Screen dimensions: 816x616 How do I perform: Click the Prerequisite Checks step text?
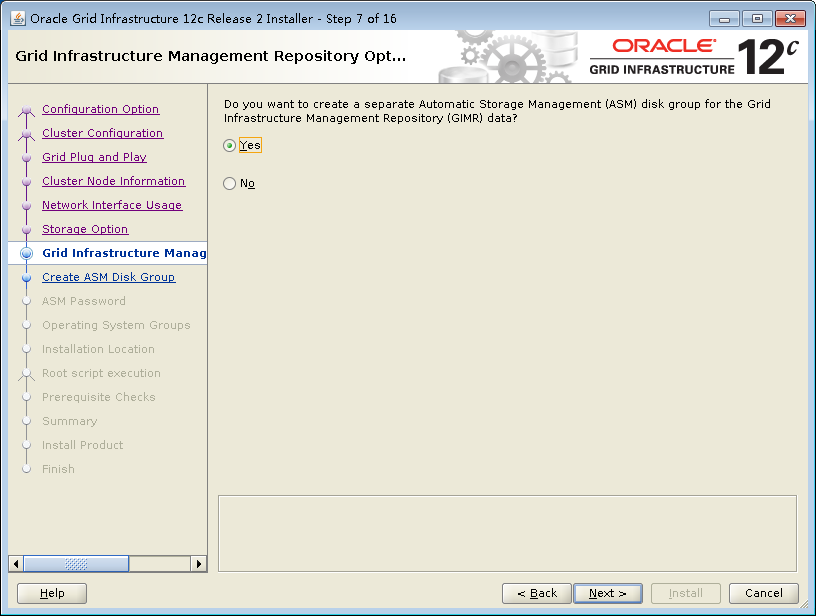[x=99, y=397]
